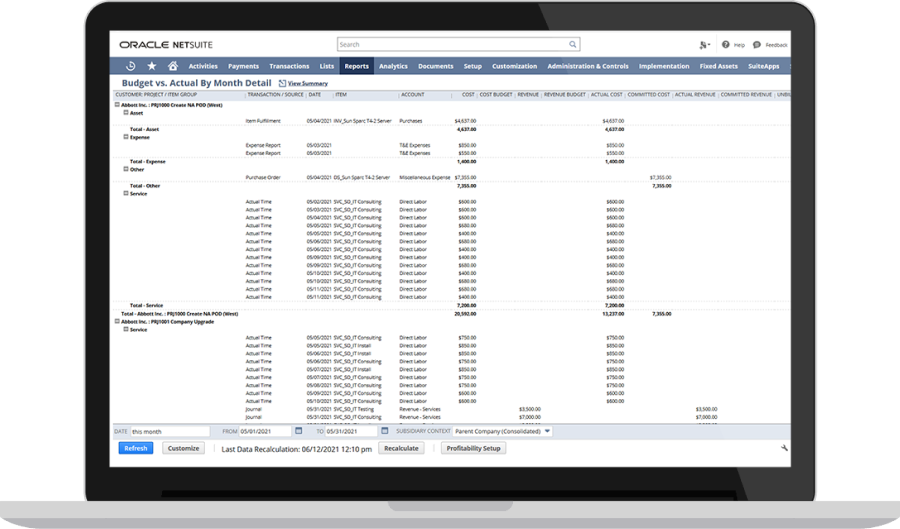The height and width of the screenshot is (529, 900).
Task: Open the Activities menu
Action: (x=203, y=66)
